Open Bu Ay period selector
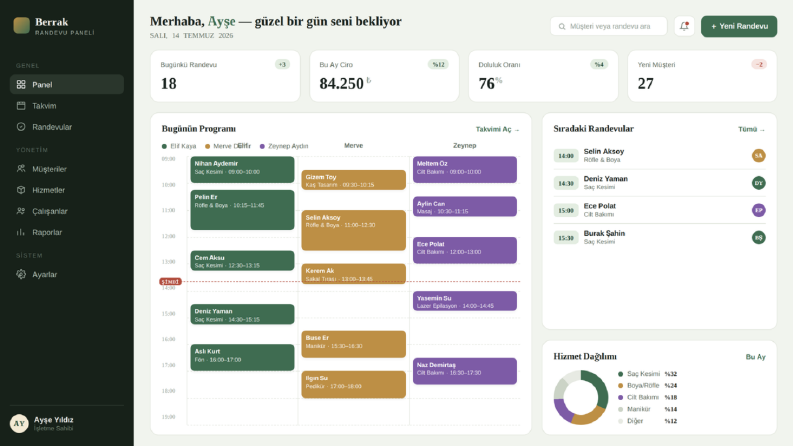This screenshot has height=446, width=793. [x=756, y=357]
